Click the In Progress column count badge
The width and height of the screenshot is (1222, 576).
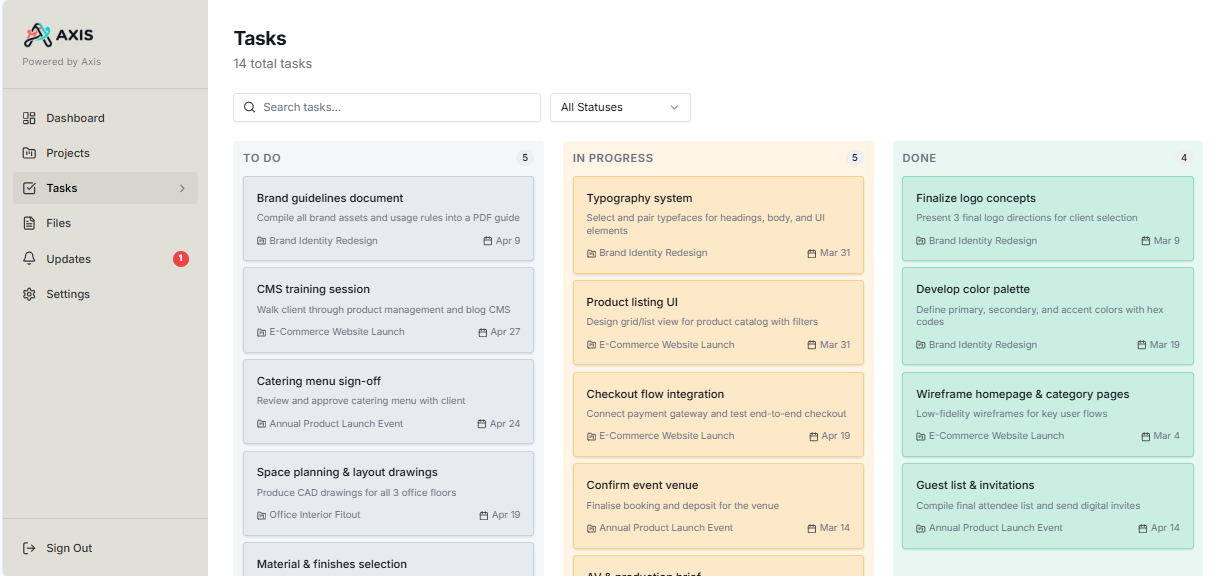coord(854,158)
